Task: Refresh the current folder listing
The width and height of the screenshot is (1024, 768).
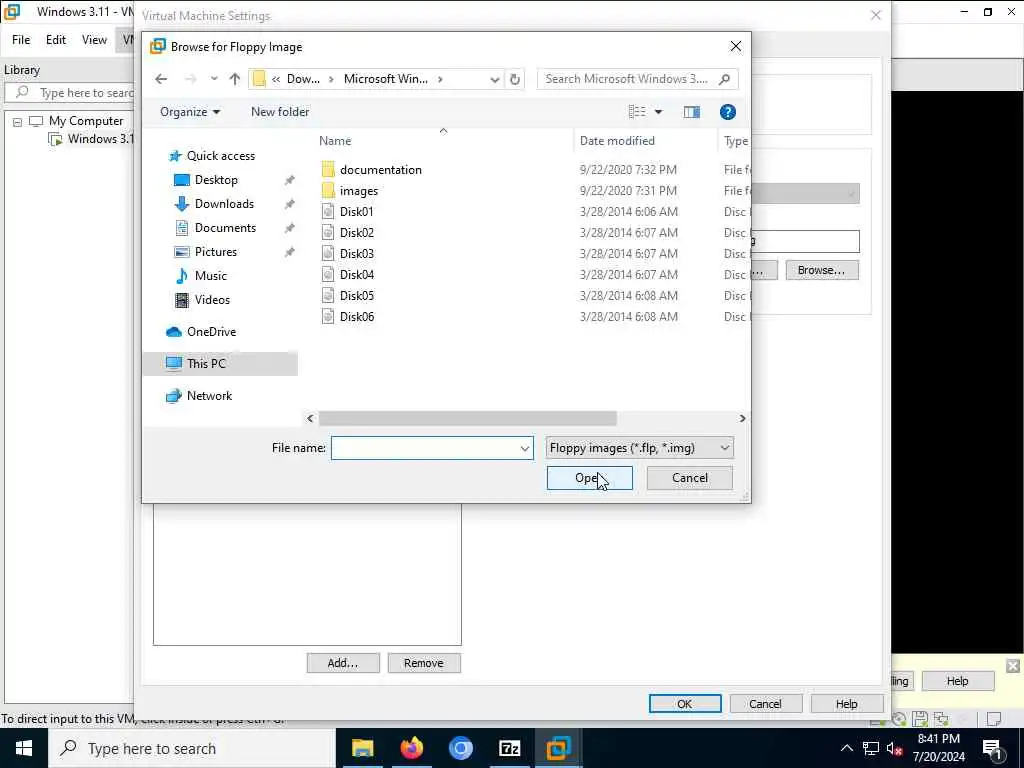Action: (515, 79)
